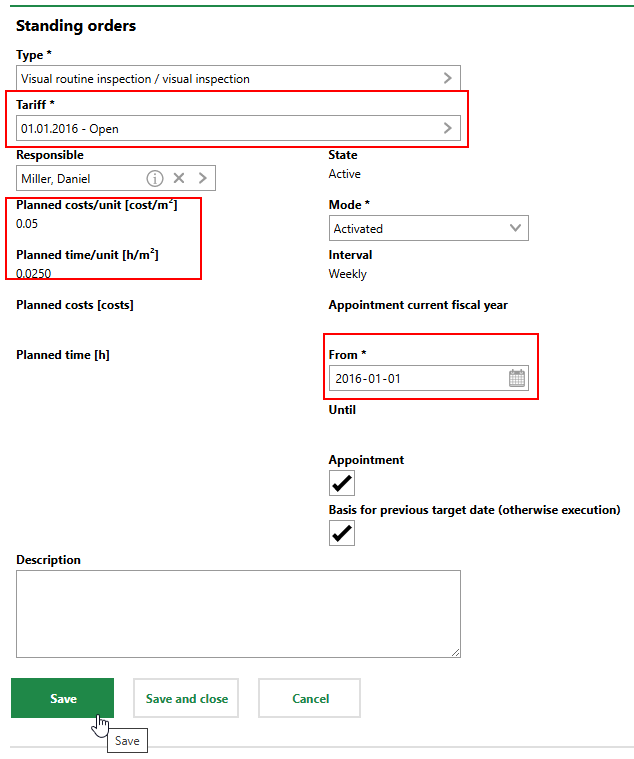Click the Save tooltip
Screen dimensions: 634x759
point(127,741)
